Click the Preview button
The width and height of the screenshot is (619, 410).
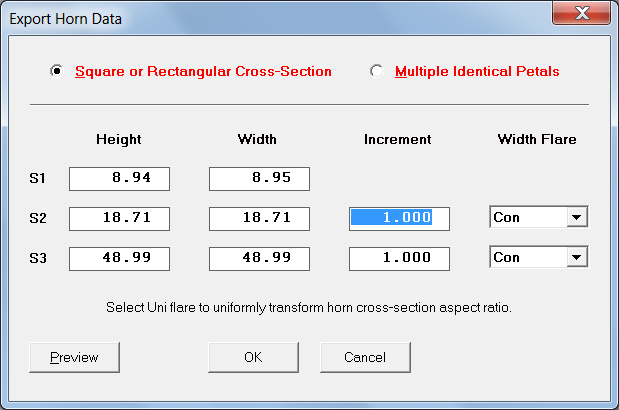click(x=74, y=358)
